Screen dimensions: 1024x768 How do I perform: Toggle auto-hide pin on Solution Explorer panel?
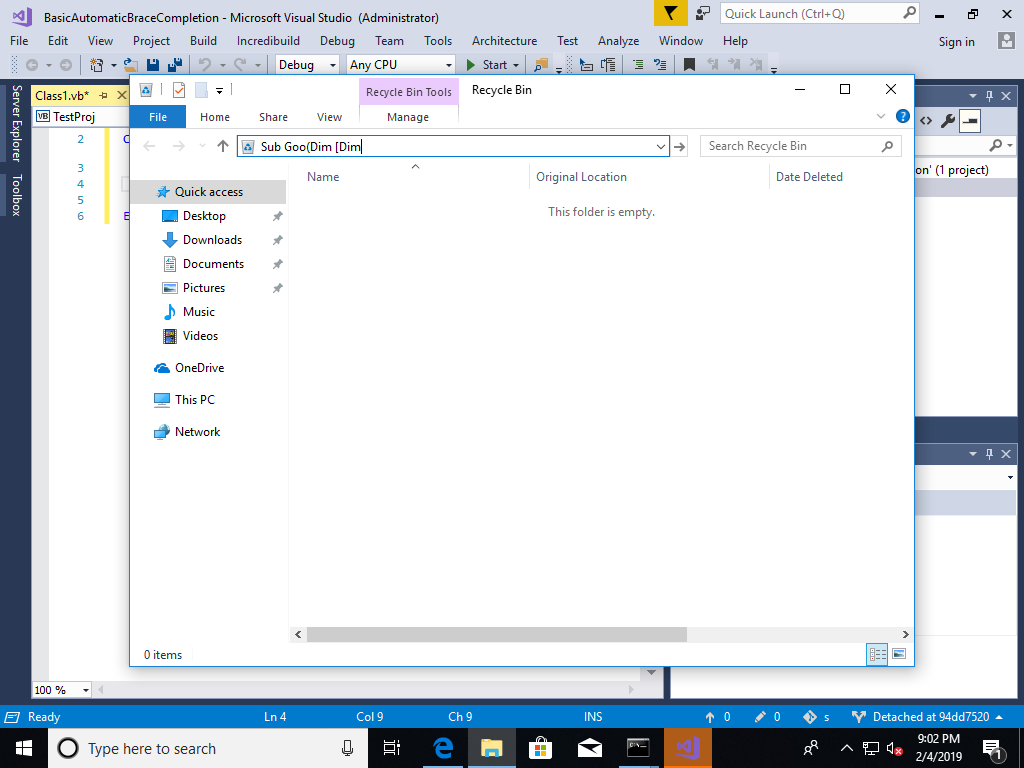coord(989,96)
